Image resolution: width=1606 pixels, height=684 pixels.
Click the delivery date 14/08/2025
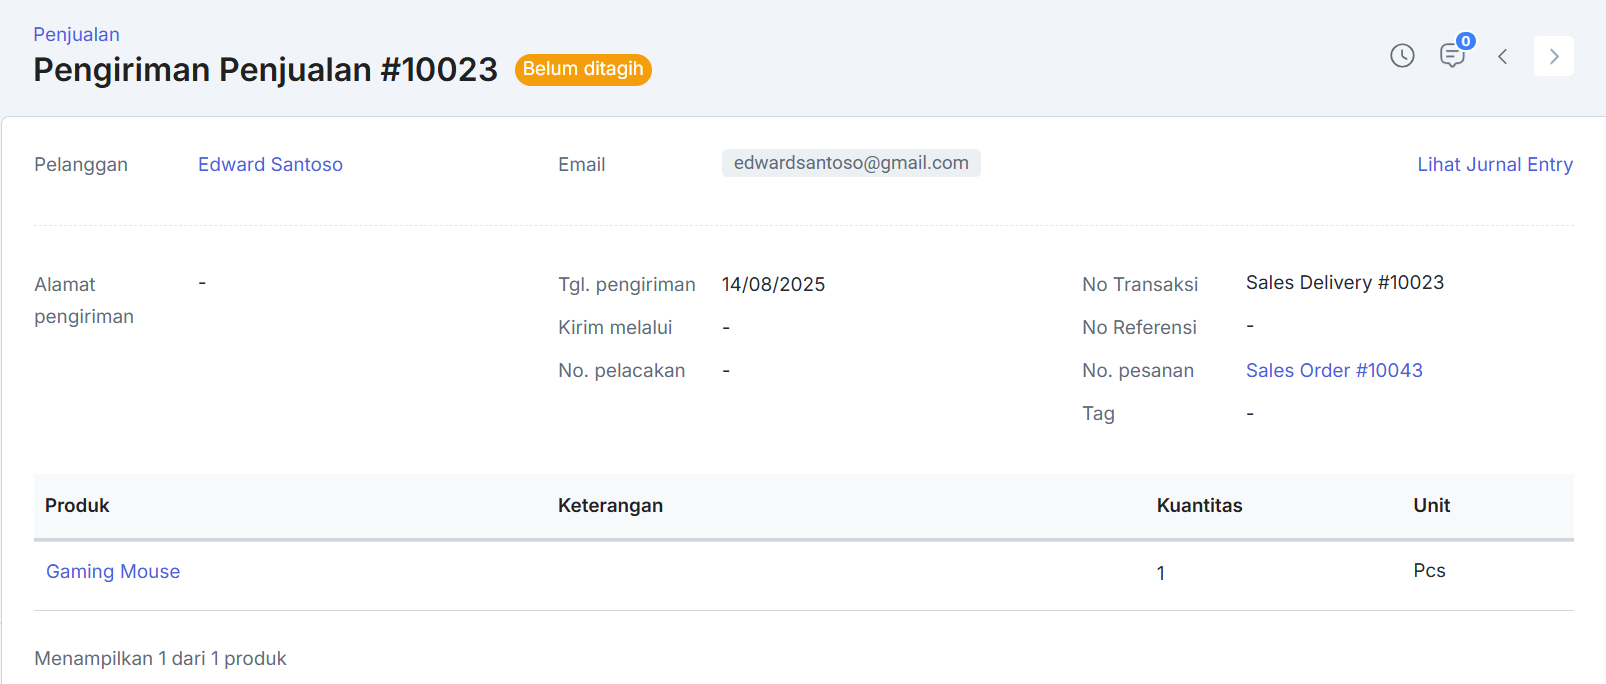[x=773, y=284]
